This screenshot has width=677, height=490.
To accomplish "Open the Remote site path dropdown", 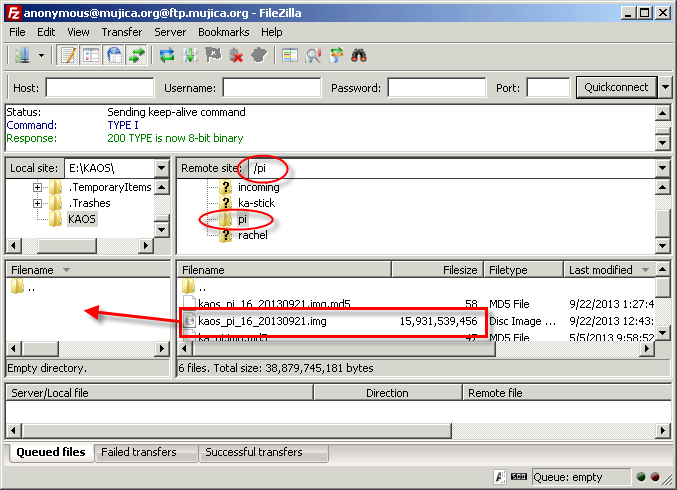I will coord(663,168).
